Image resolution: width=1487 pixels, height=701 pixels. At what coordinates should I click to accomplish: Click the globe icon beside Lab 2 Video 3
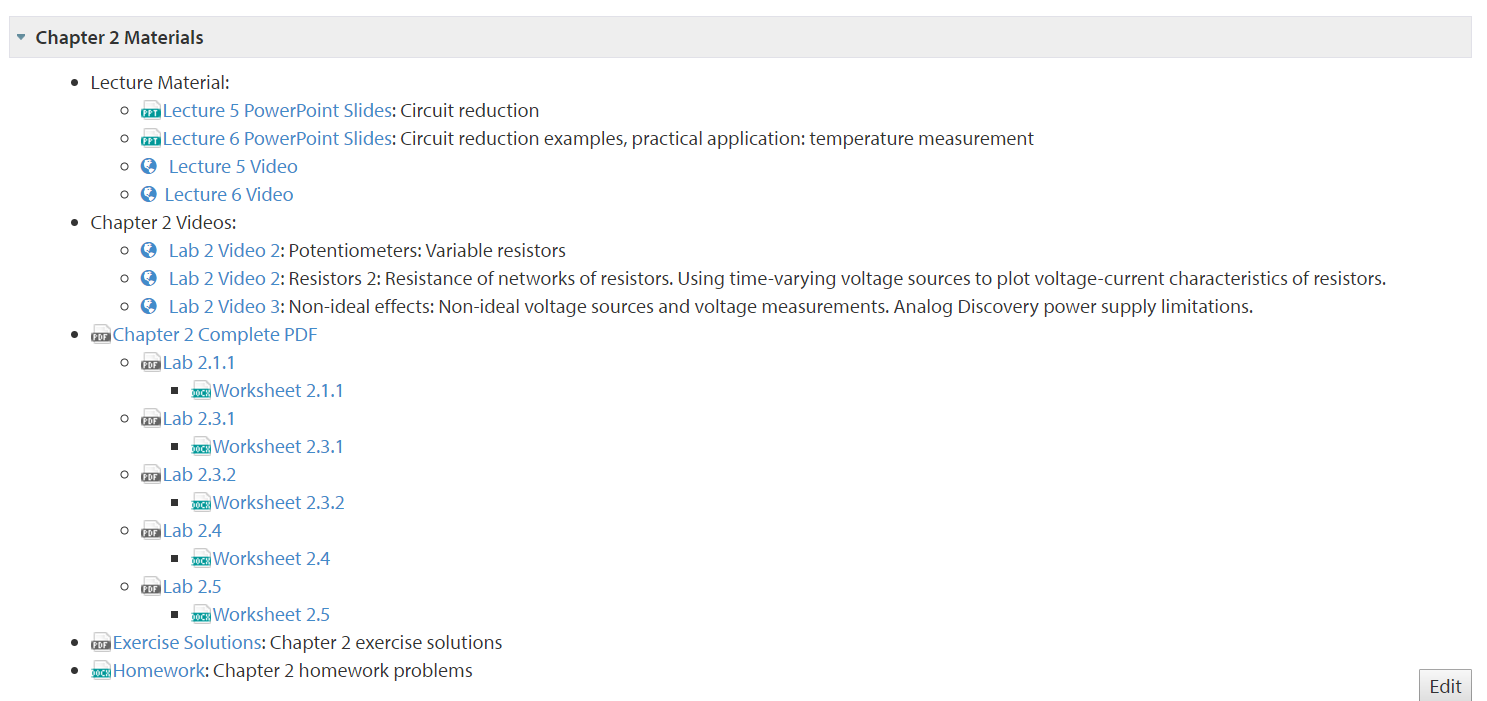pos(149,306)
